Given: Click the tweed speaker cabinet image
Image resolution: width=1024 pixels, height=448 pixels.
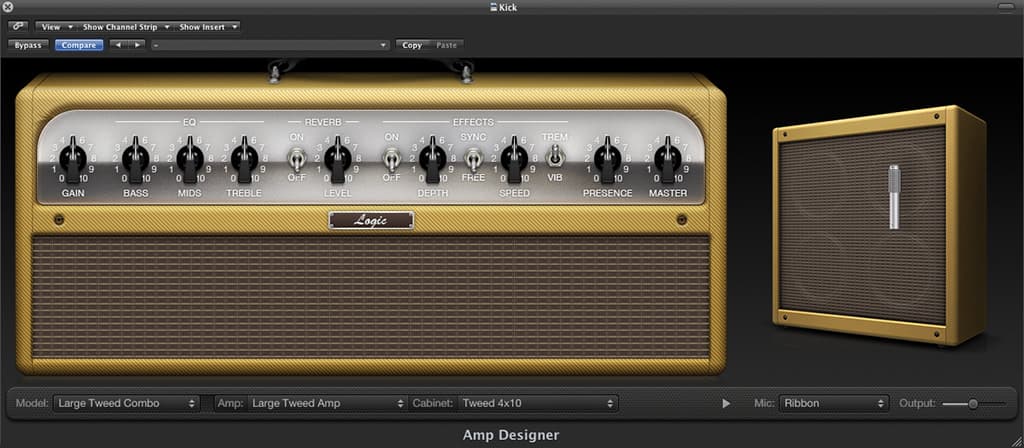Looking at the screenshot, I should [x=878, y=225].
